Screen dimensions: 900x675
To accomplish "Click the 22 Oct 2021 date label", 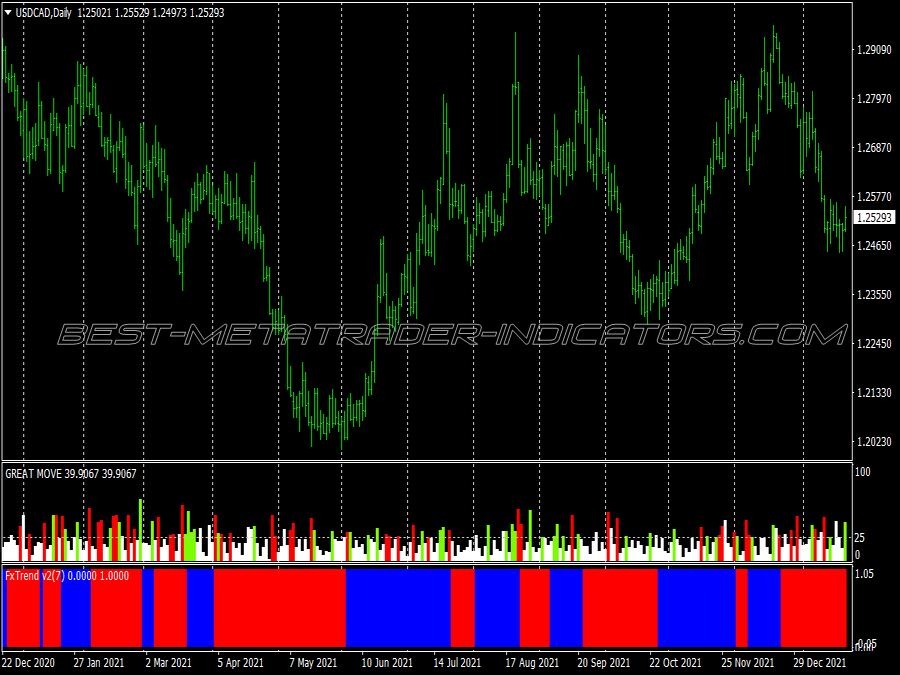I will 676,663.
